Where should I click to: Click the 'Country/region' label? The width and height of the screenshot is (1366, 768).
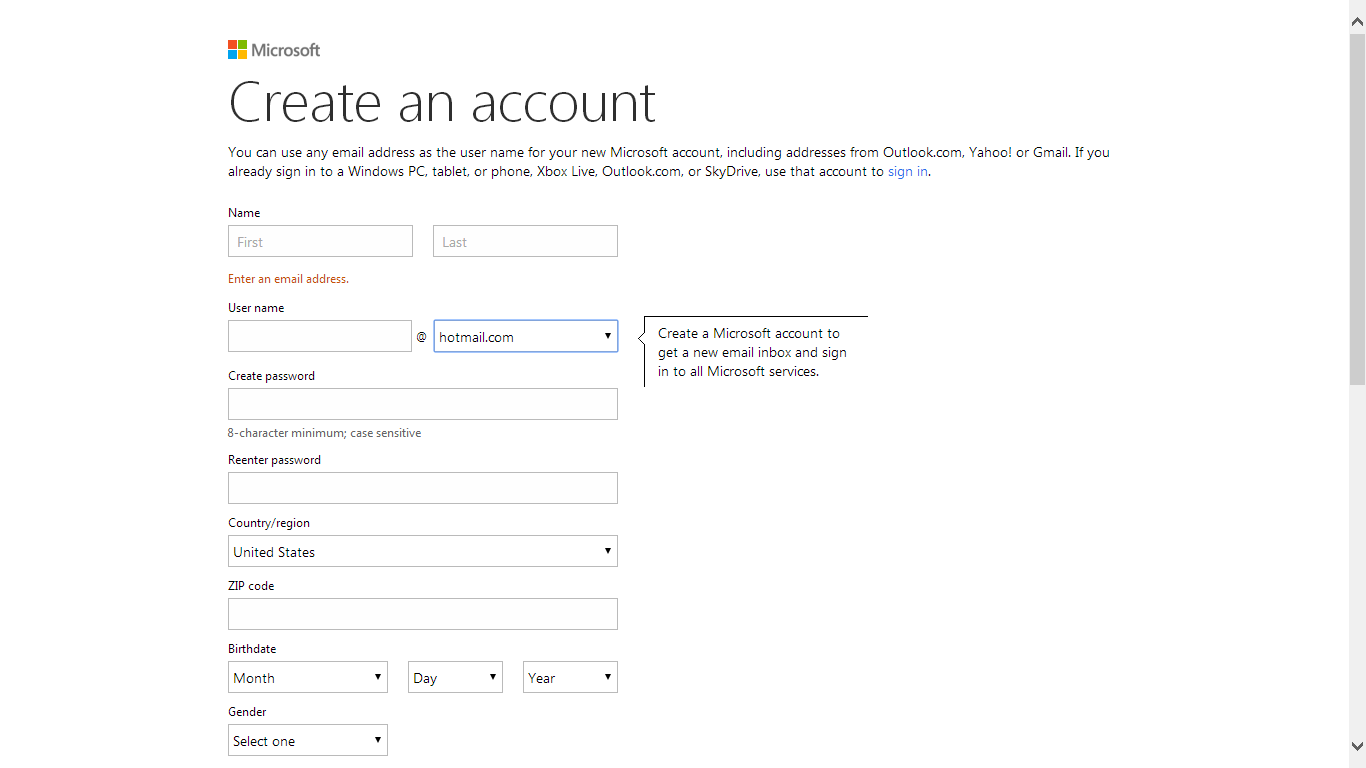(x=269, y=523)
